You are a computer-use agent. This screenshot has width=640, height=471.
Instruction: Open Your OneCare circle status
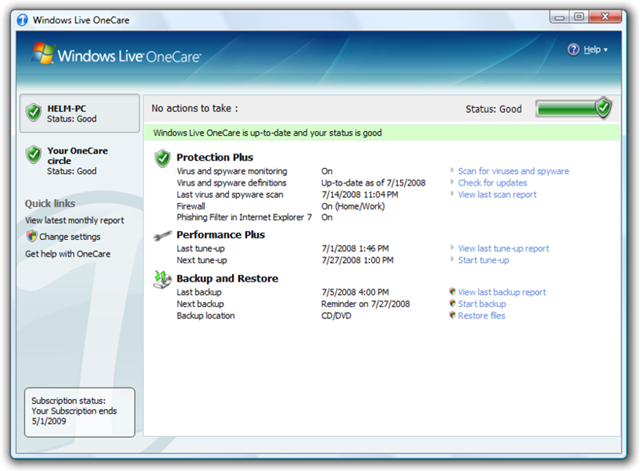click(x=77, y=161)
